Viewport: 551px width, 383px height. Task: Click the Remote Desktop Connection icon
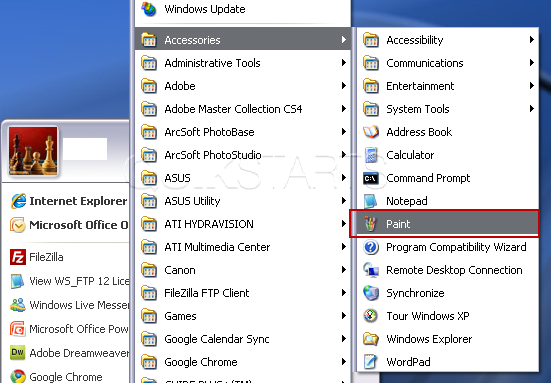point(371,270)
